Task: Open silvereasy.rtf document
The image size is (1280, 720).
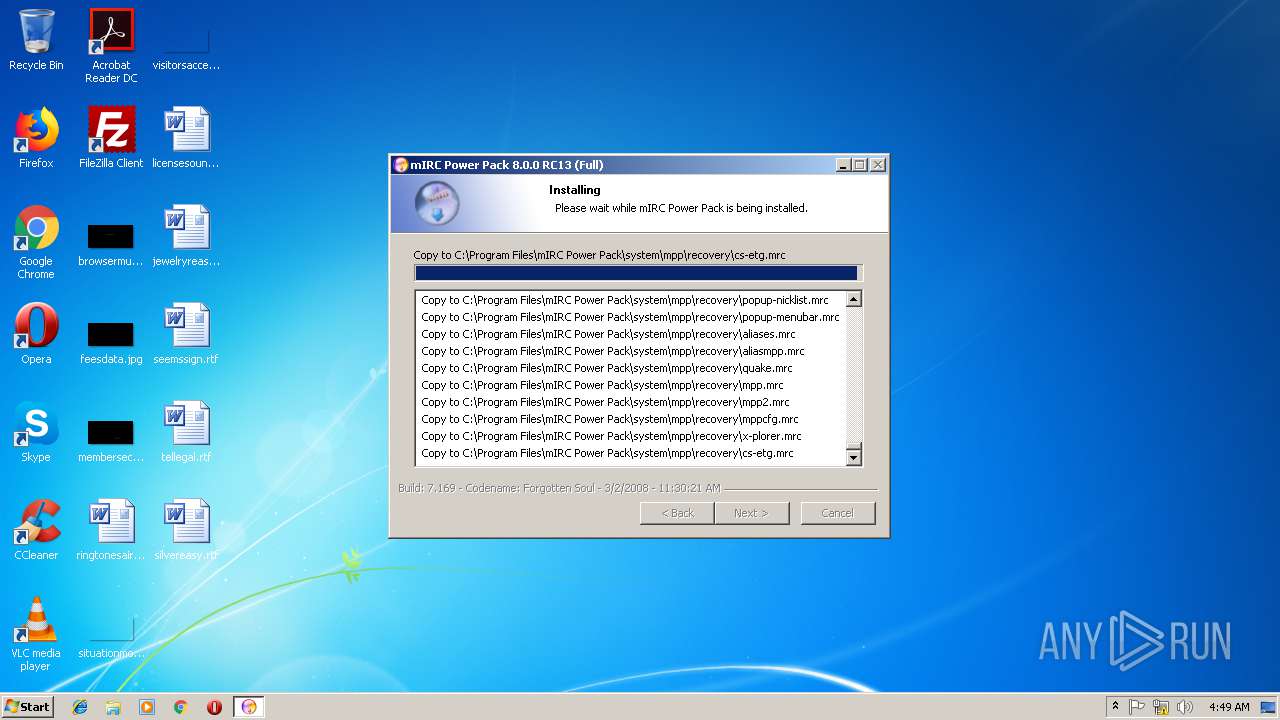Action: pos(186,530)
